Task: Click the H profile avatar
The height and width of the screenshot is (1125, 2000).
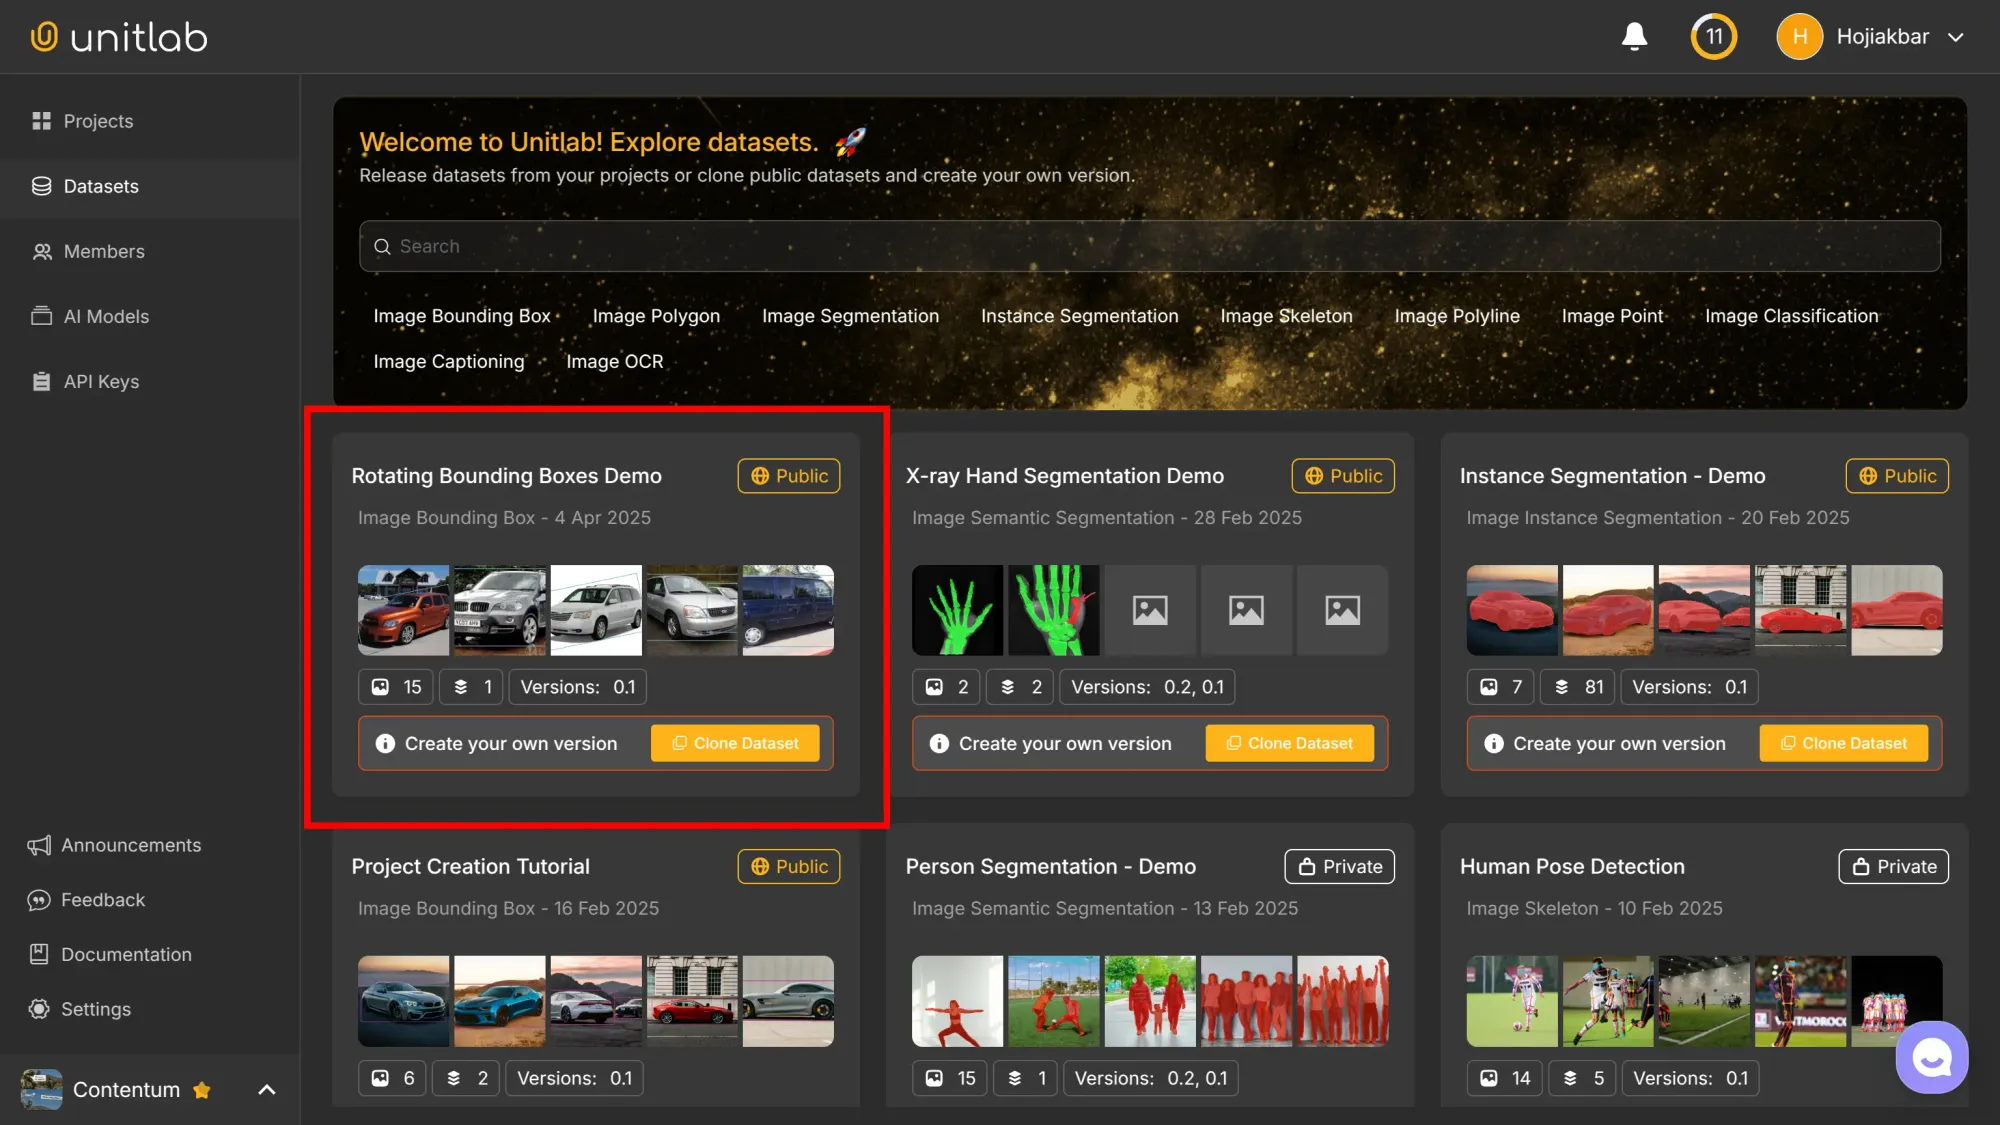Action: pos(1799,37)
